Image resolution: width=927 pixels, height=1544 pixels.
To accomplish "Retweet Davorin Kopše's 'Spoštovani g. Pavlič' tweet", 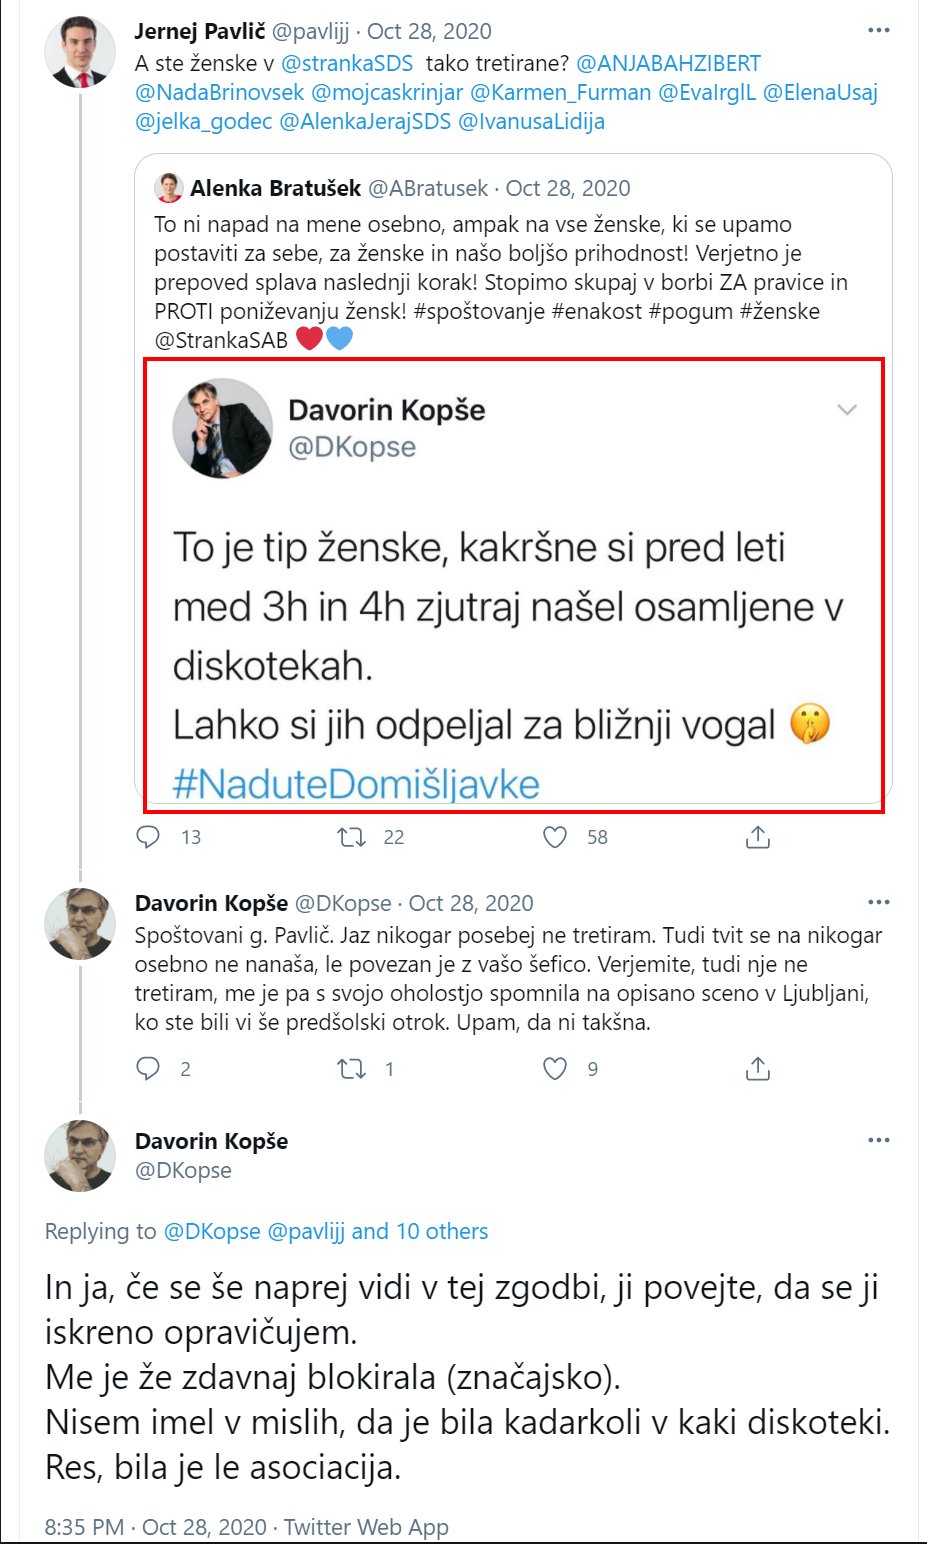I will tap(352, 1069).
